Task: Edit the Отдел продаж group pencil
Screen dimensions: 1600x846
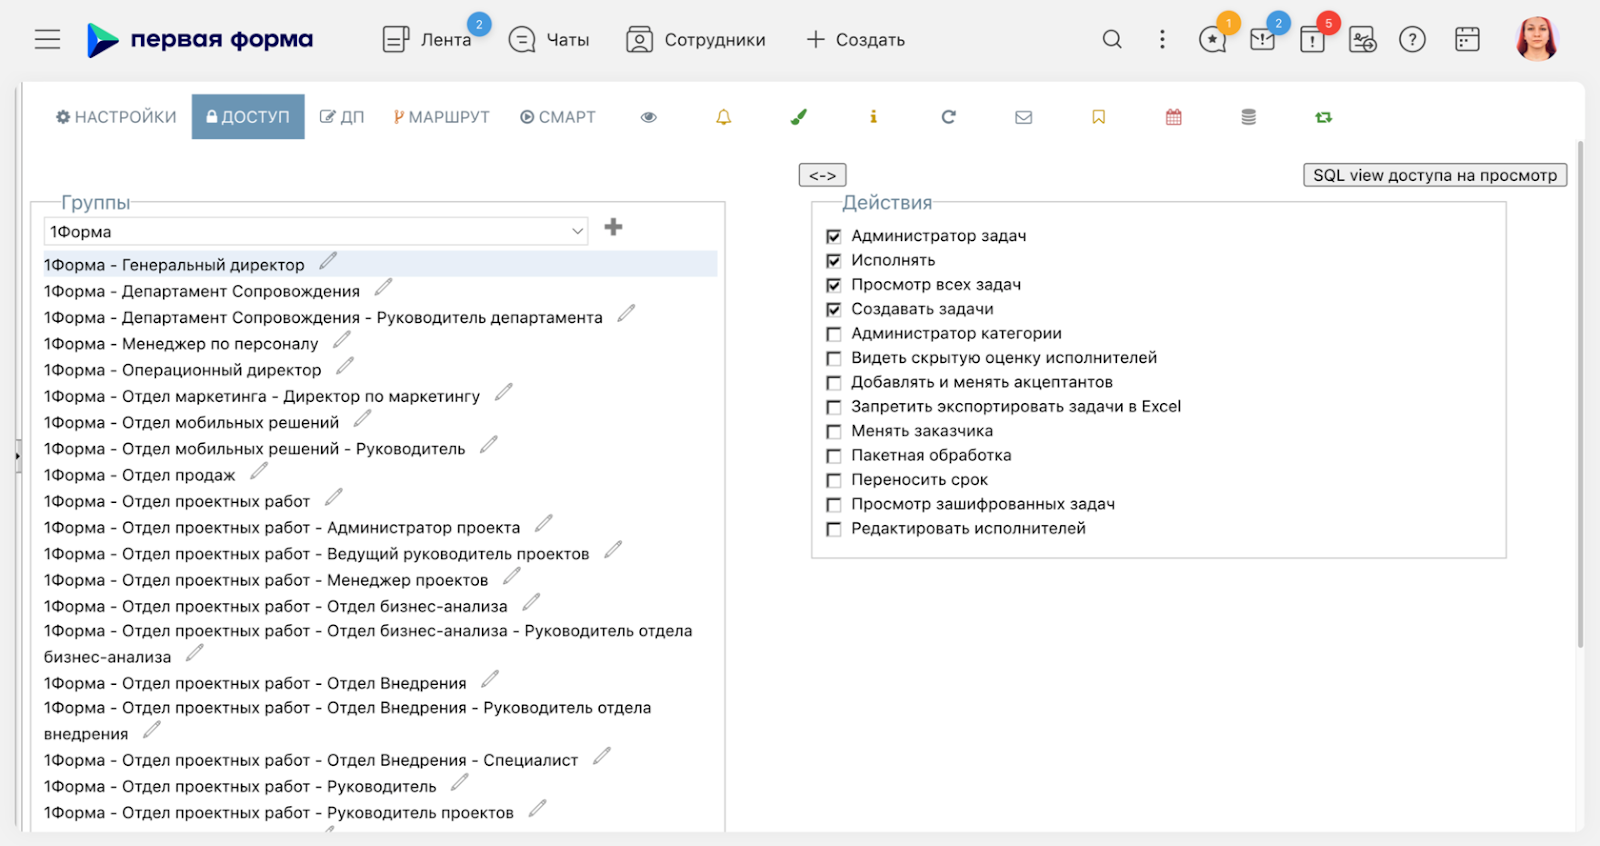Action: click(259, 471)
